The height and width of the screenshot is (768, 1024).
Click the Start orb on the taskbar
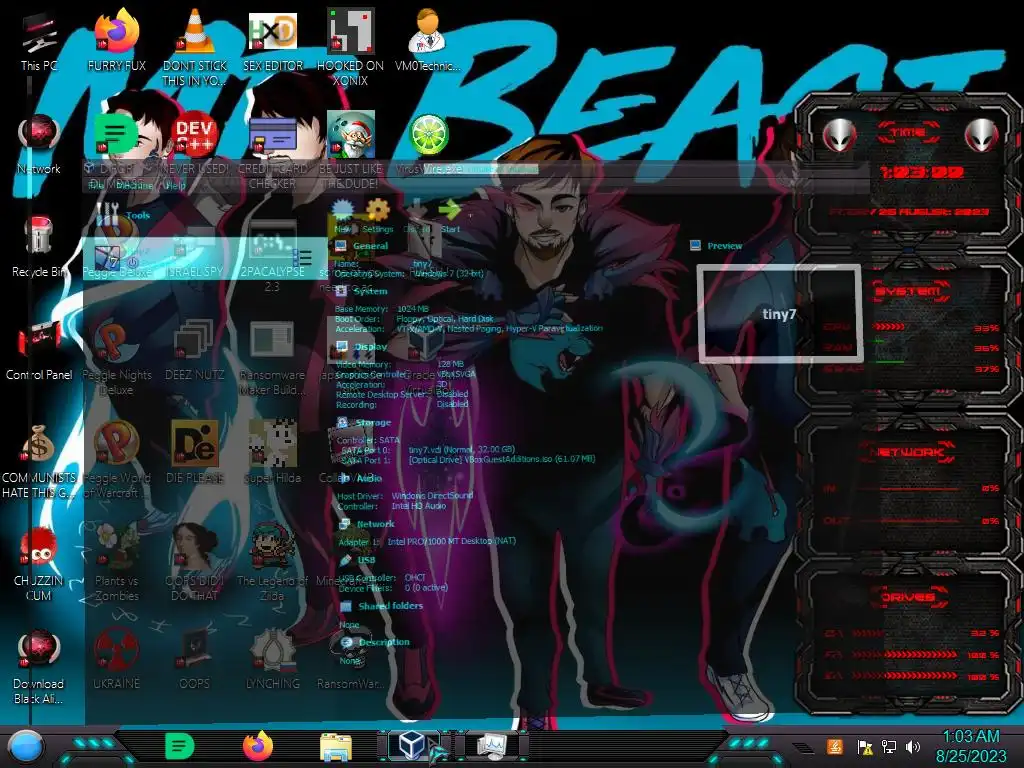point(26,746)
